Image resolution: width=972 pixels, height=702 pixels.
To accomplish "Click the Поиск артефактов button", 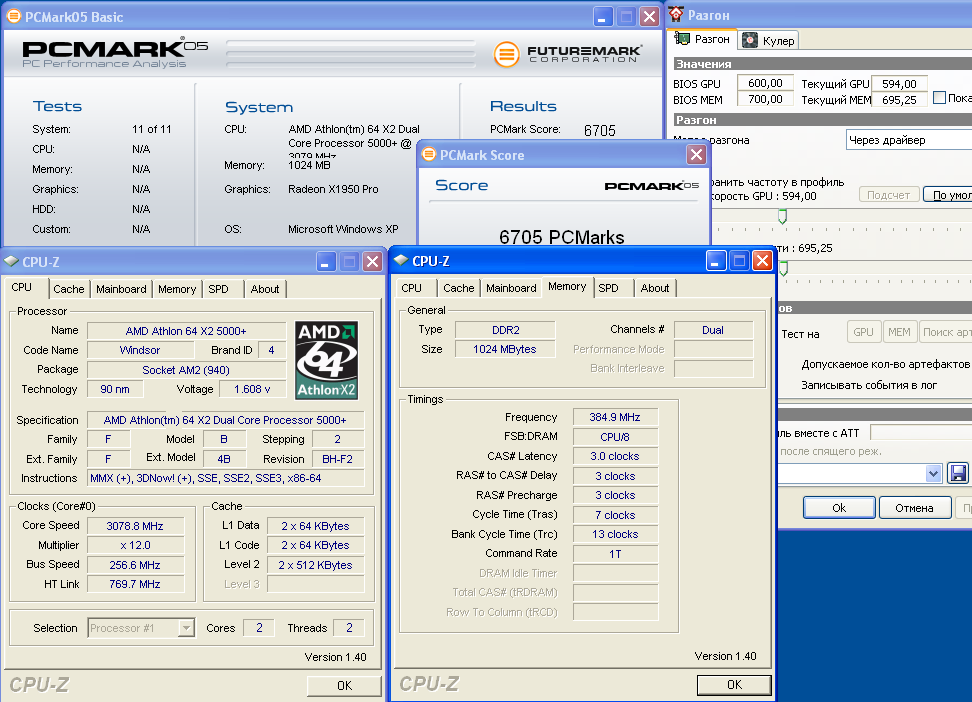I will pyautogui.click(x=946, y=332).
